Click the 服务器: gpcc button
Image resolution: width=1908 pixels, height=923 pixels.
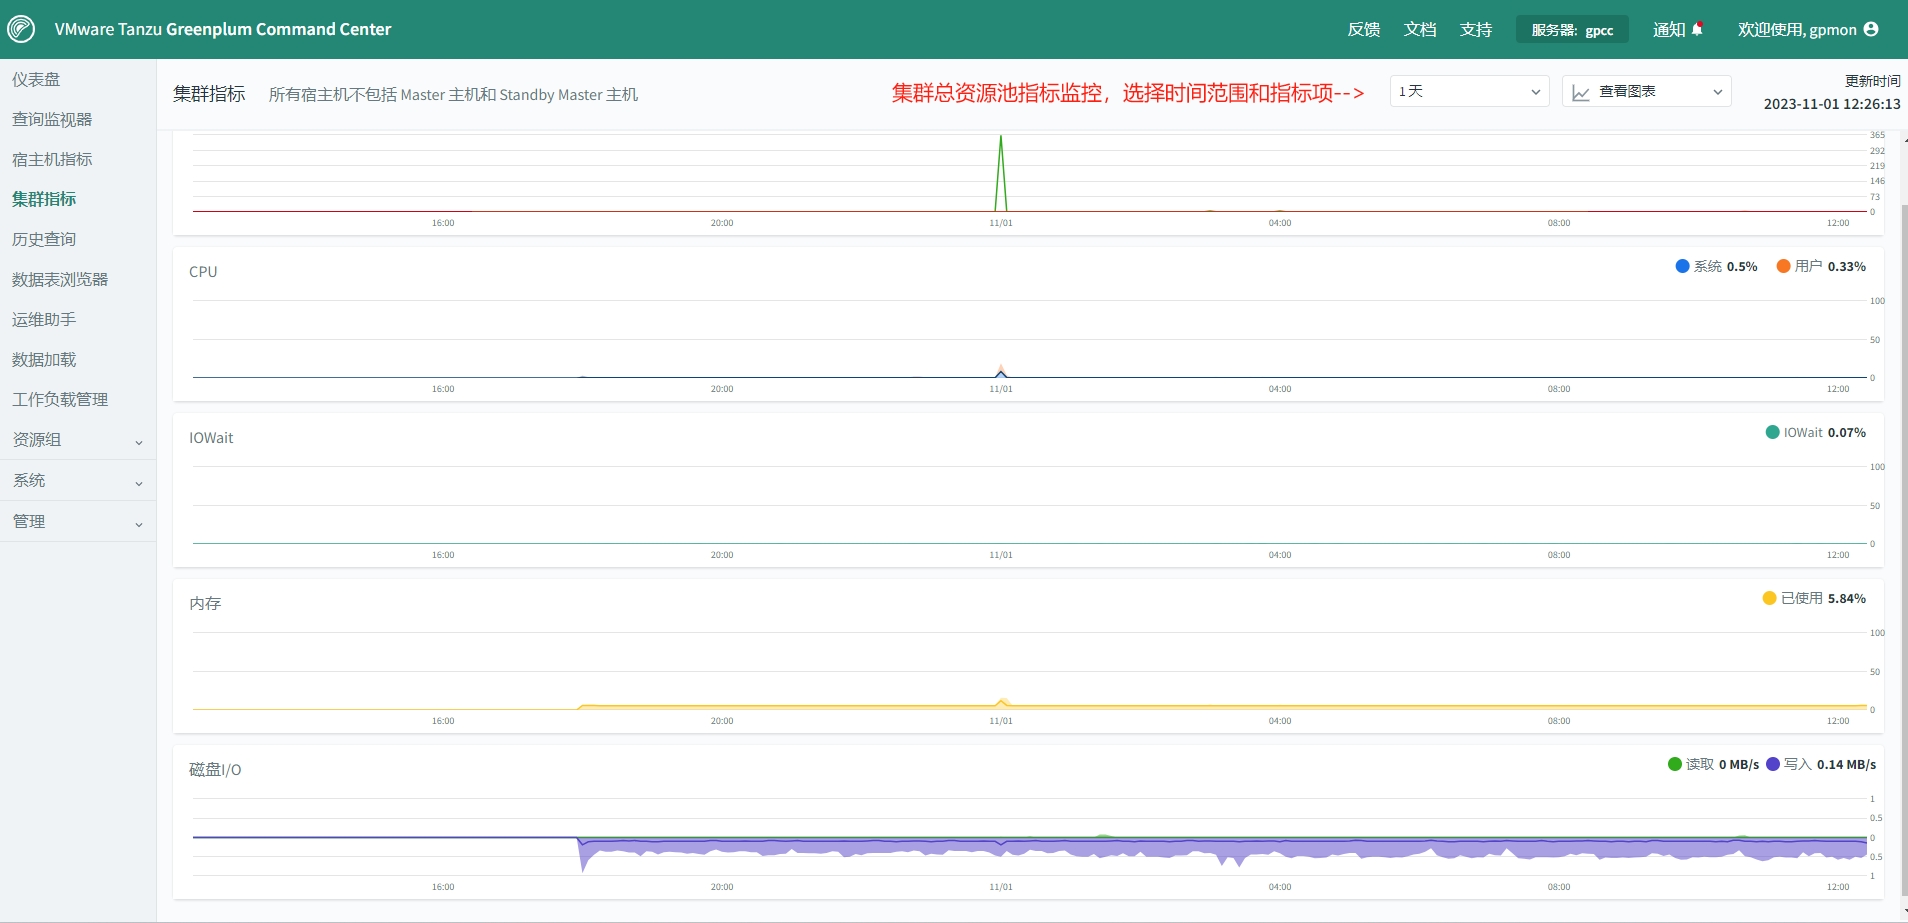click(1572, 29)
